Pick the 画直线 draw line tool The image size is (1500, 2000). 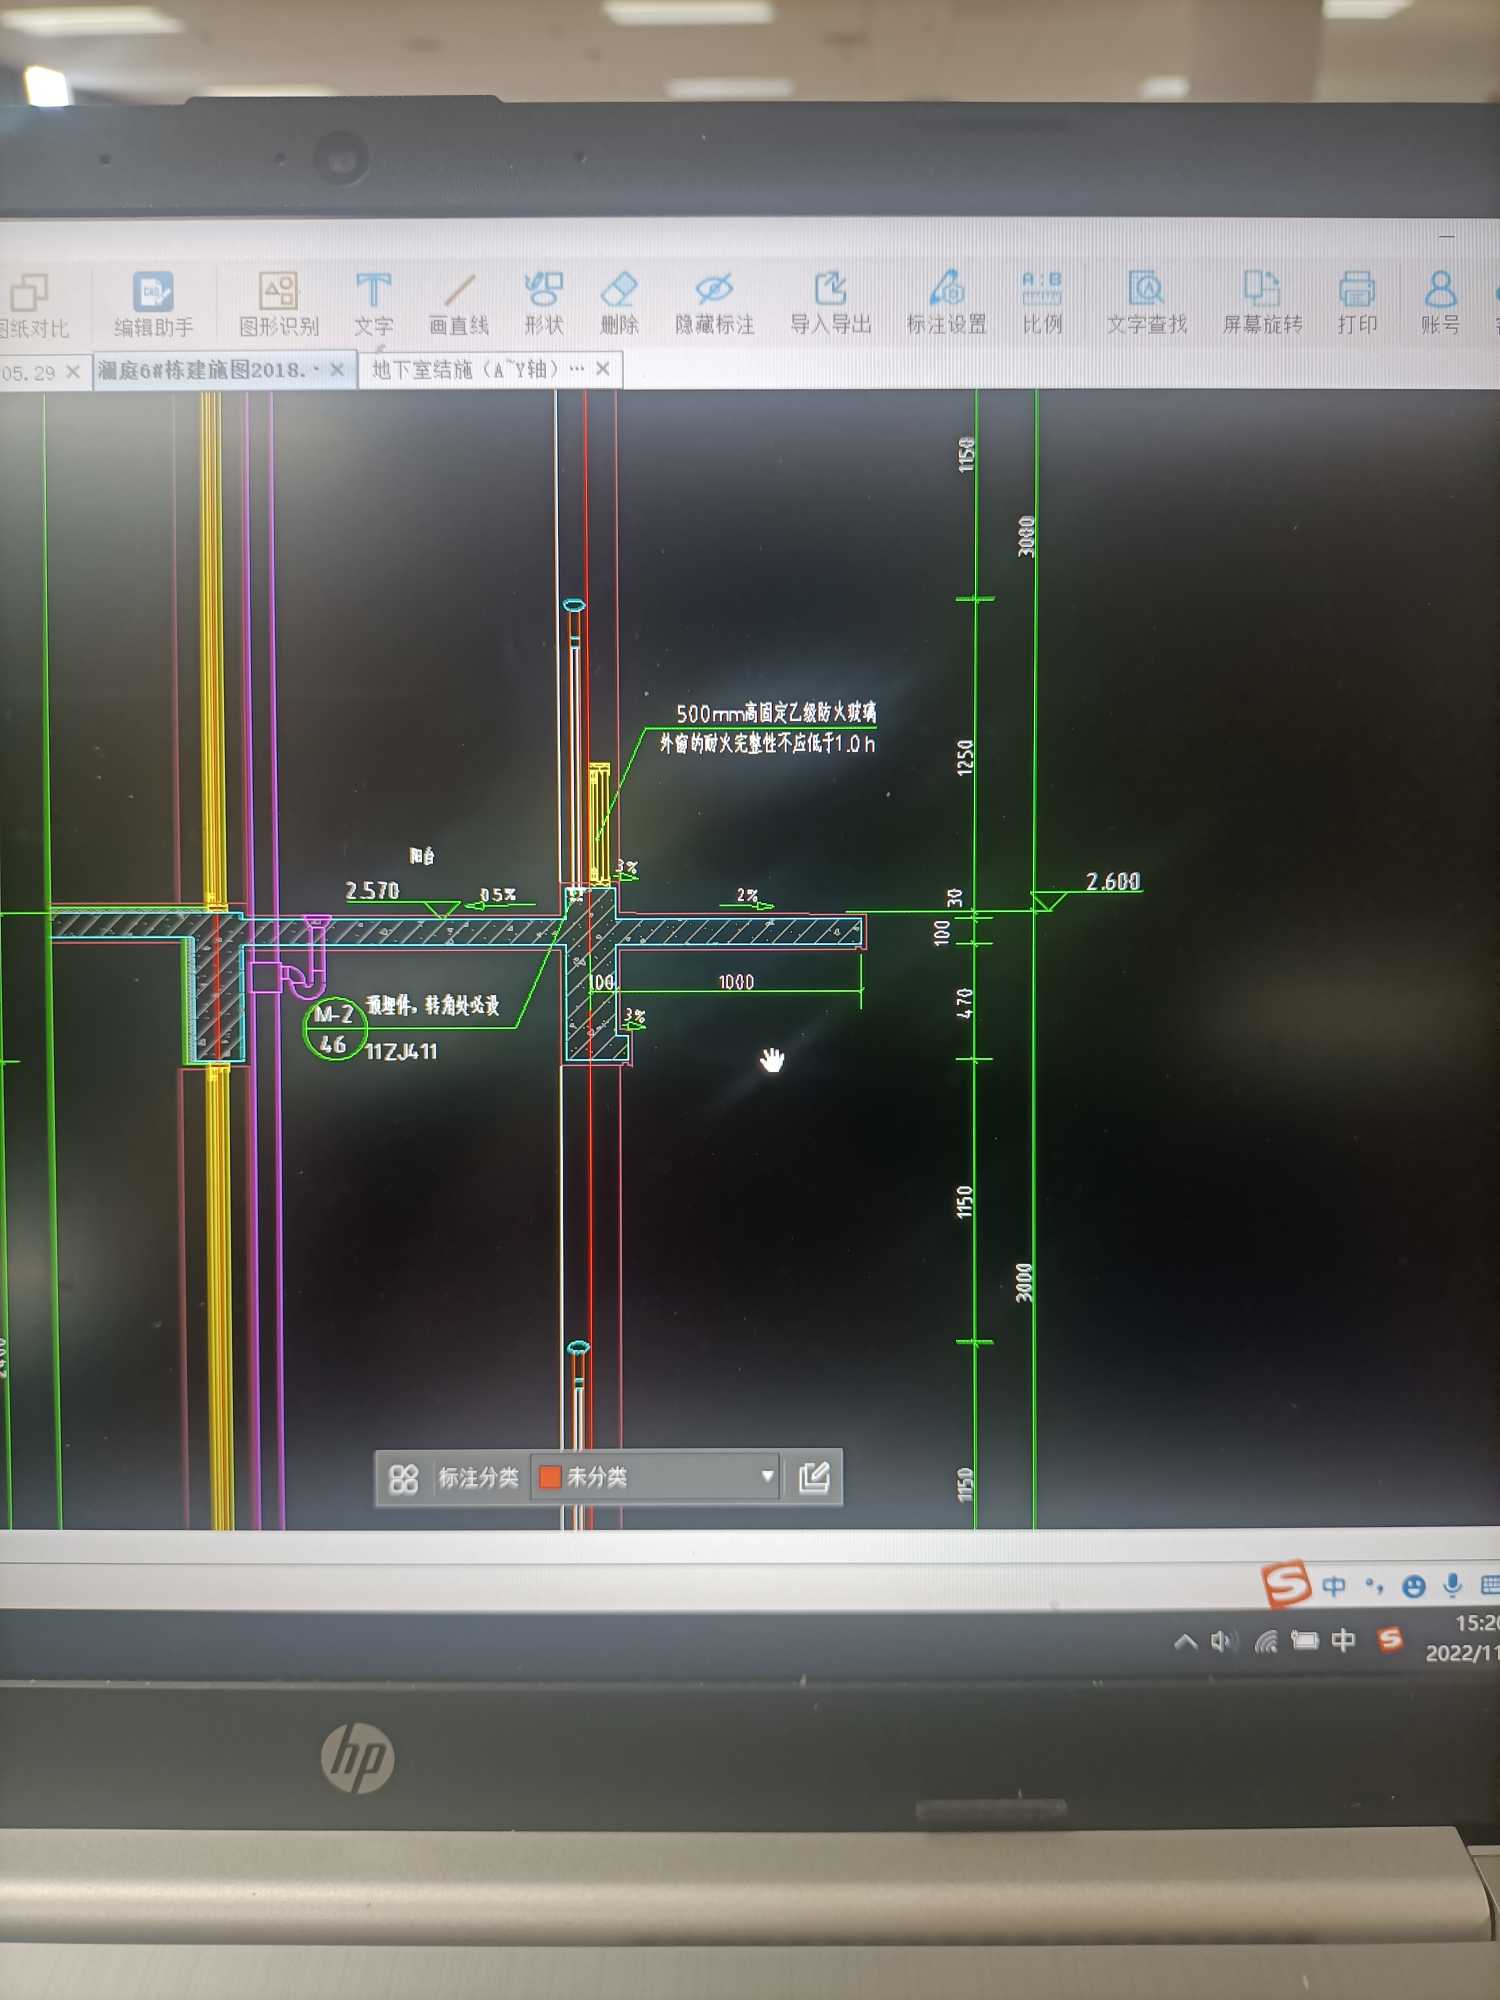459,305
